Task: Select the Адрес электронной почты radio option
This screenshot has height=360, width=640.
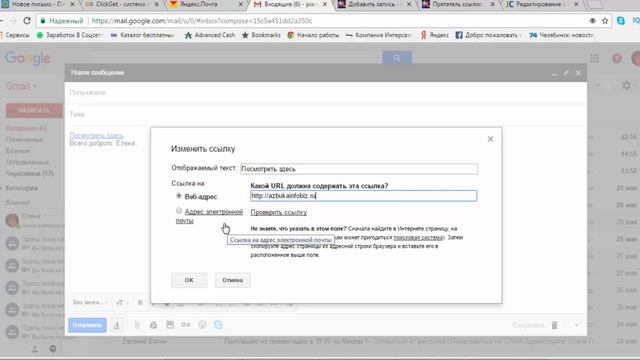Action: [x=179, y=211]
